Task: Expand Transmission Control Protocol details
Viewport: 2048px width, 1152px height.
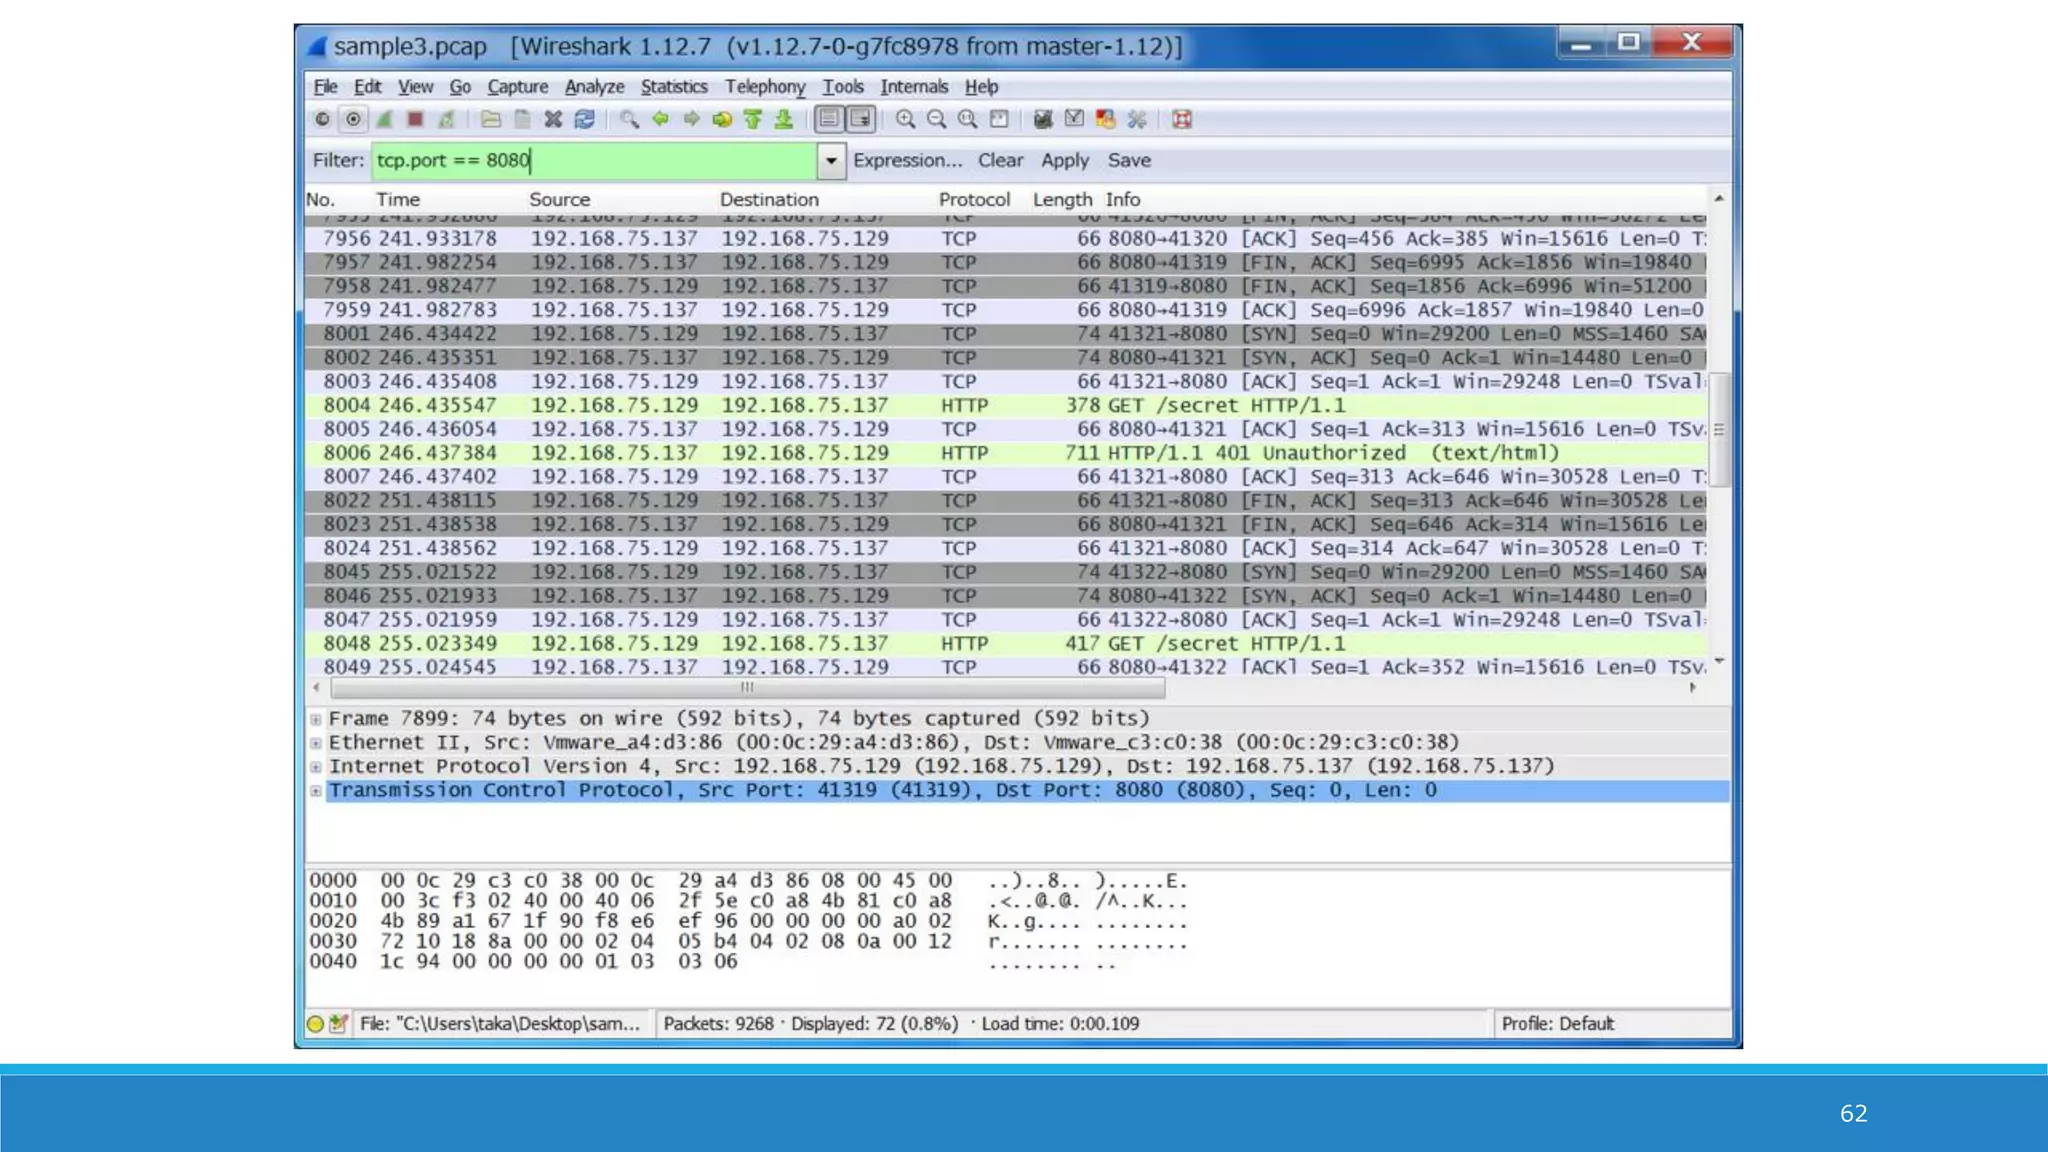Action: click(316, 791)
